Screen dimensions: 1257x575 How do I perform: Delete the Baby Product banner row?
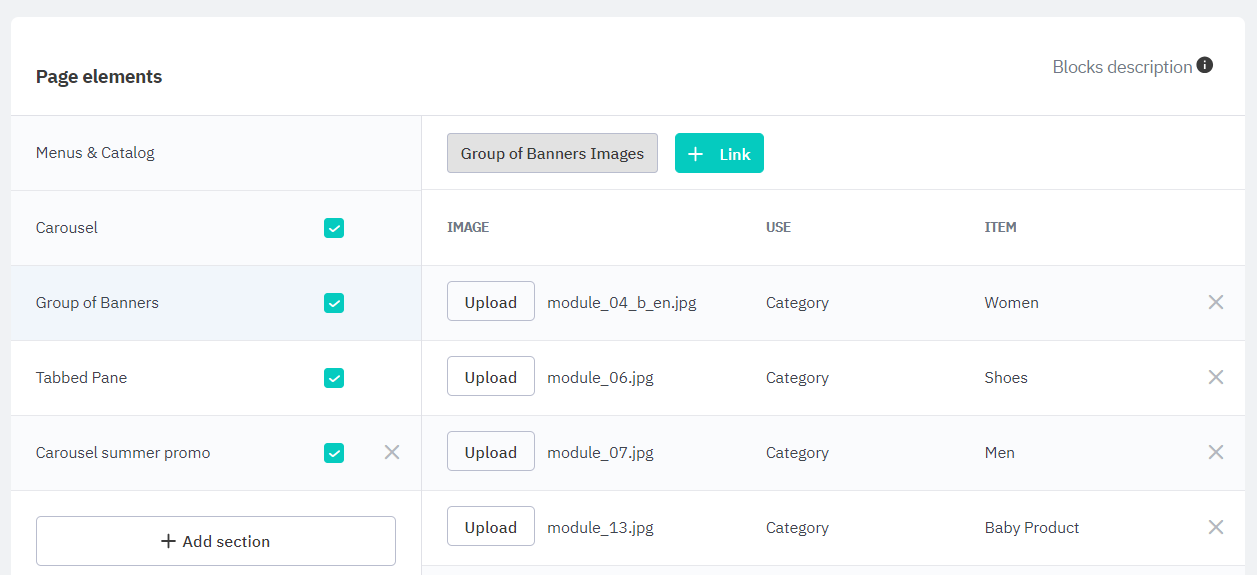pos(1215,527)
